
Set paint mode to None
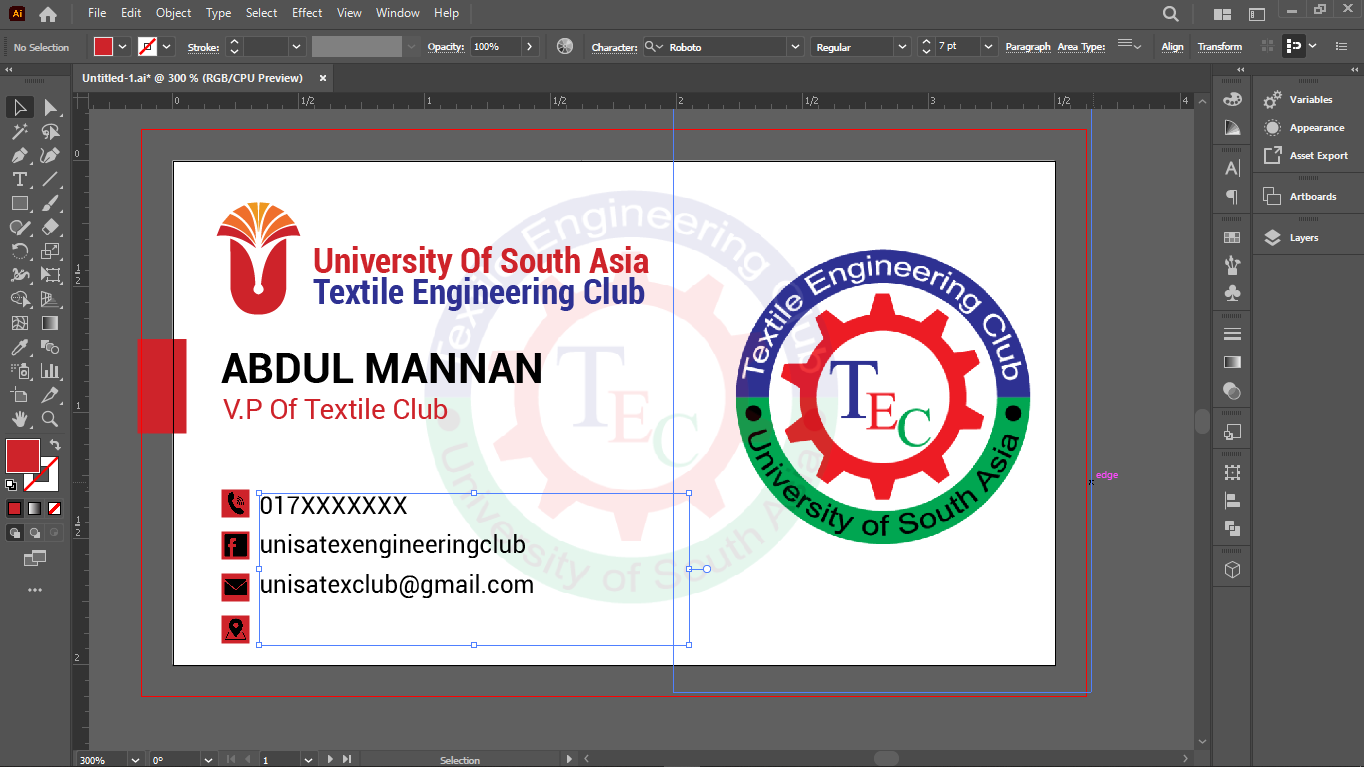[x=54, y=508]
